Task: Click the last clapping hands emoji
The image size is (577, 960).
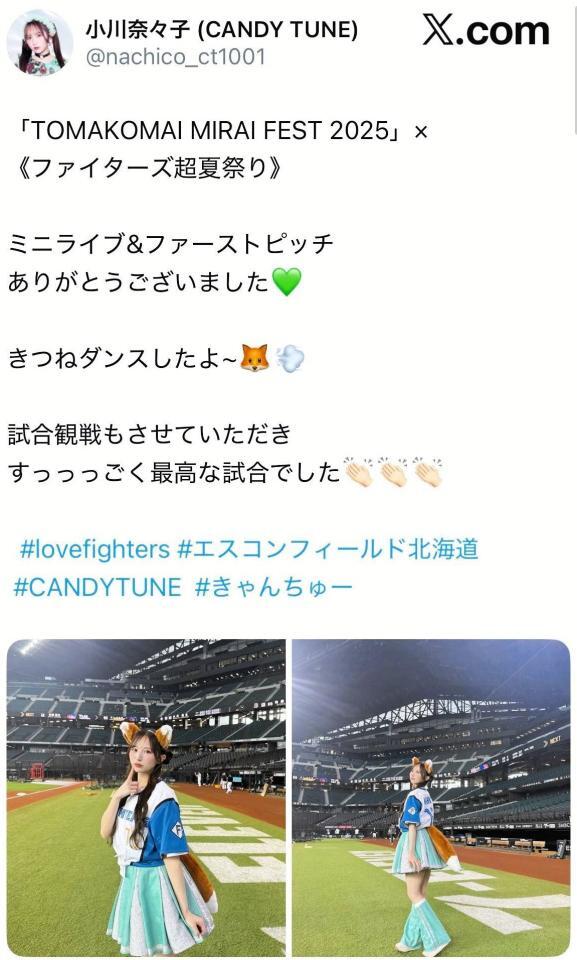Action: [428, 472]
